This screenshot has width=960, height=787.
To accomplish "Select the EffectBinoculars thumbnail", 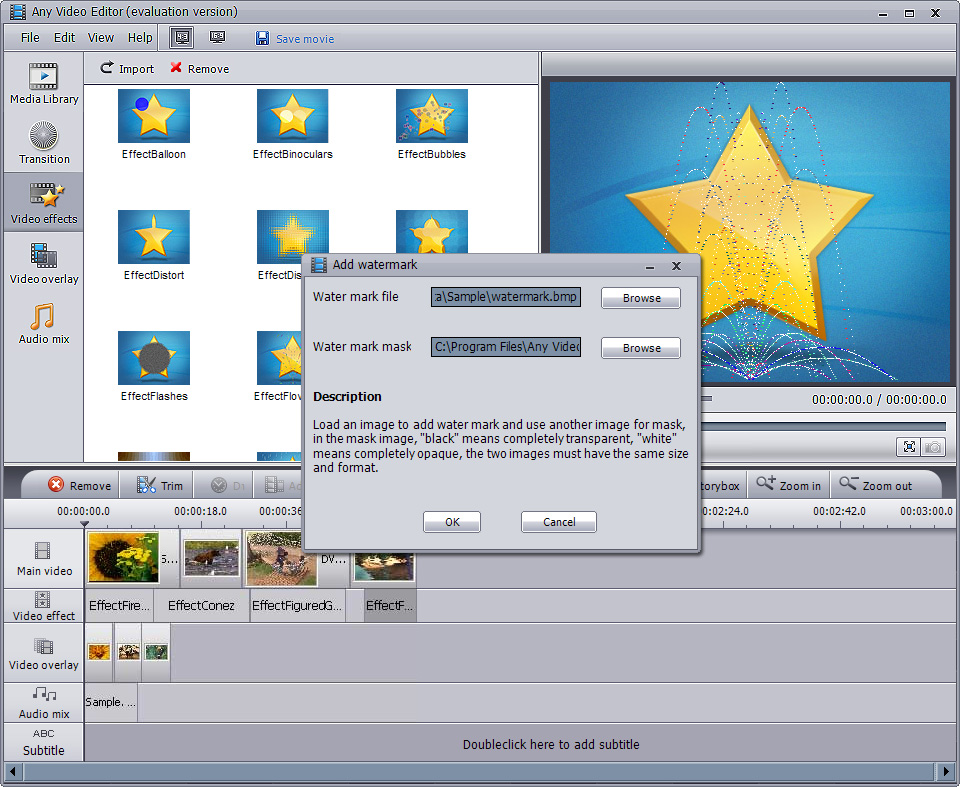I will (x=293, y=116).
